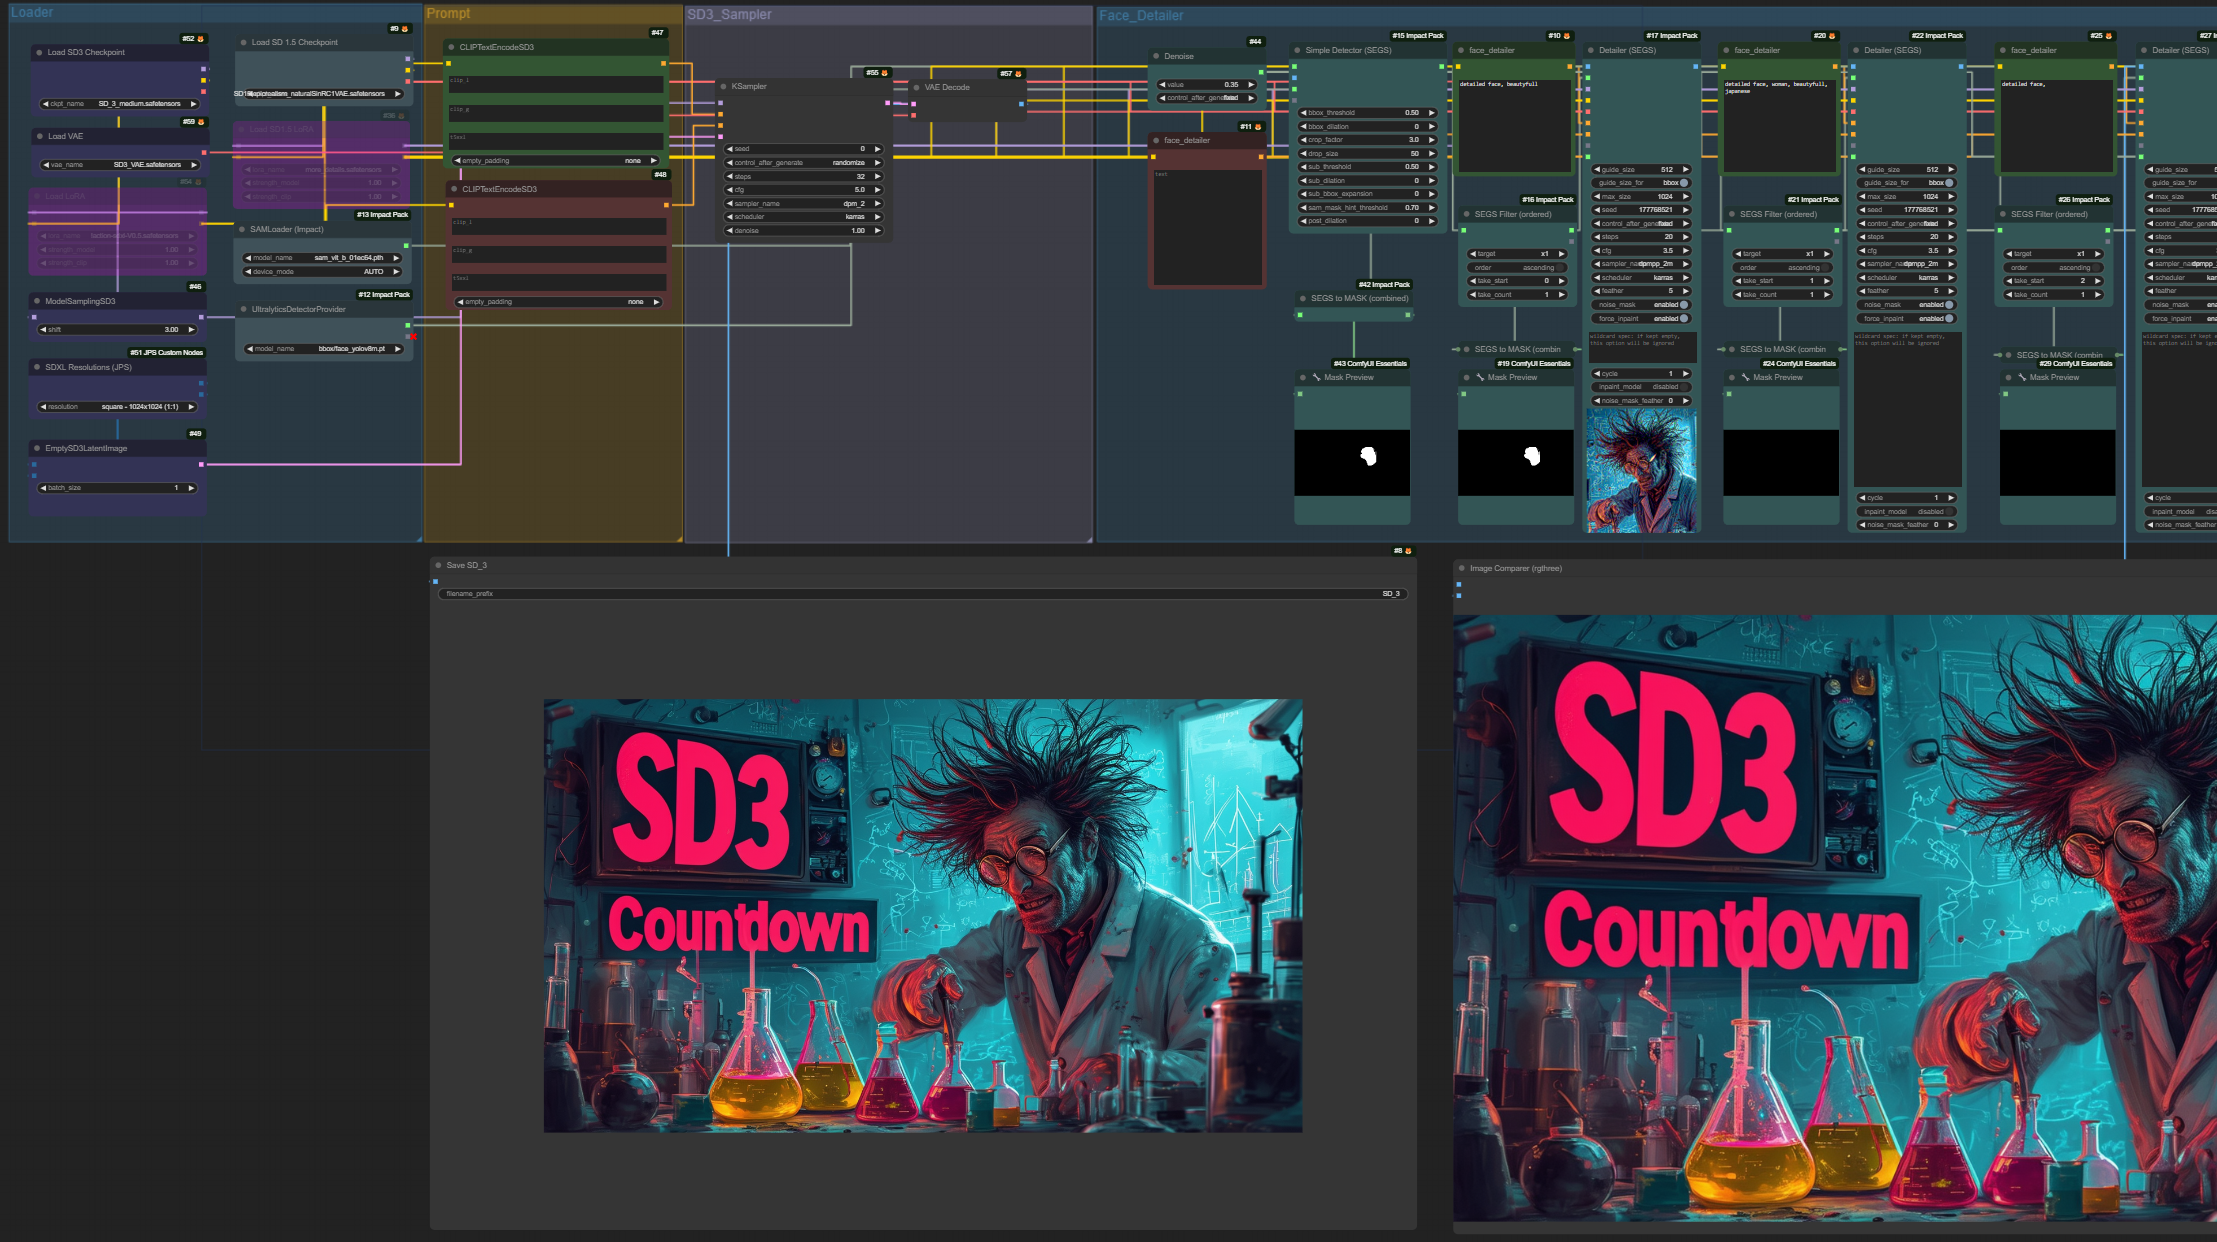Increase KSampler steps with right arrow
Screen dimensions: 2217x1242
[878, 177]
